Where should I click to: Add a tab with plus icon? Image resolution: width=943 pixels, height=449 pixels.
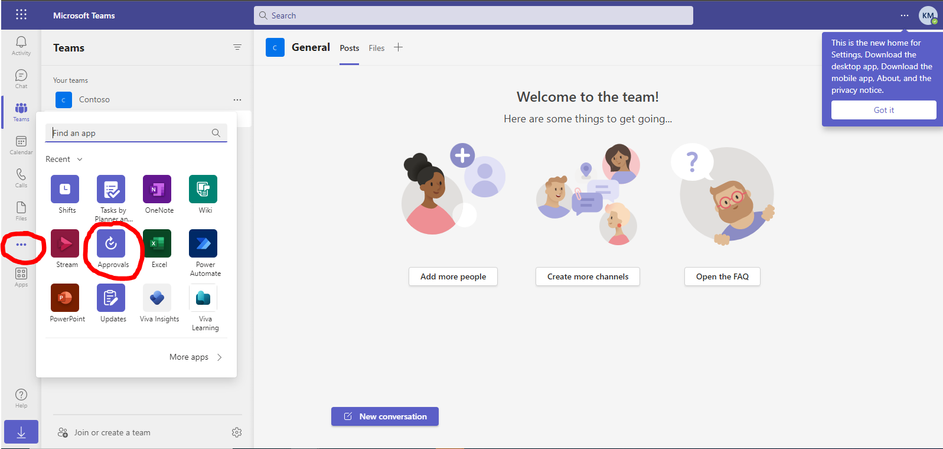398,47
